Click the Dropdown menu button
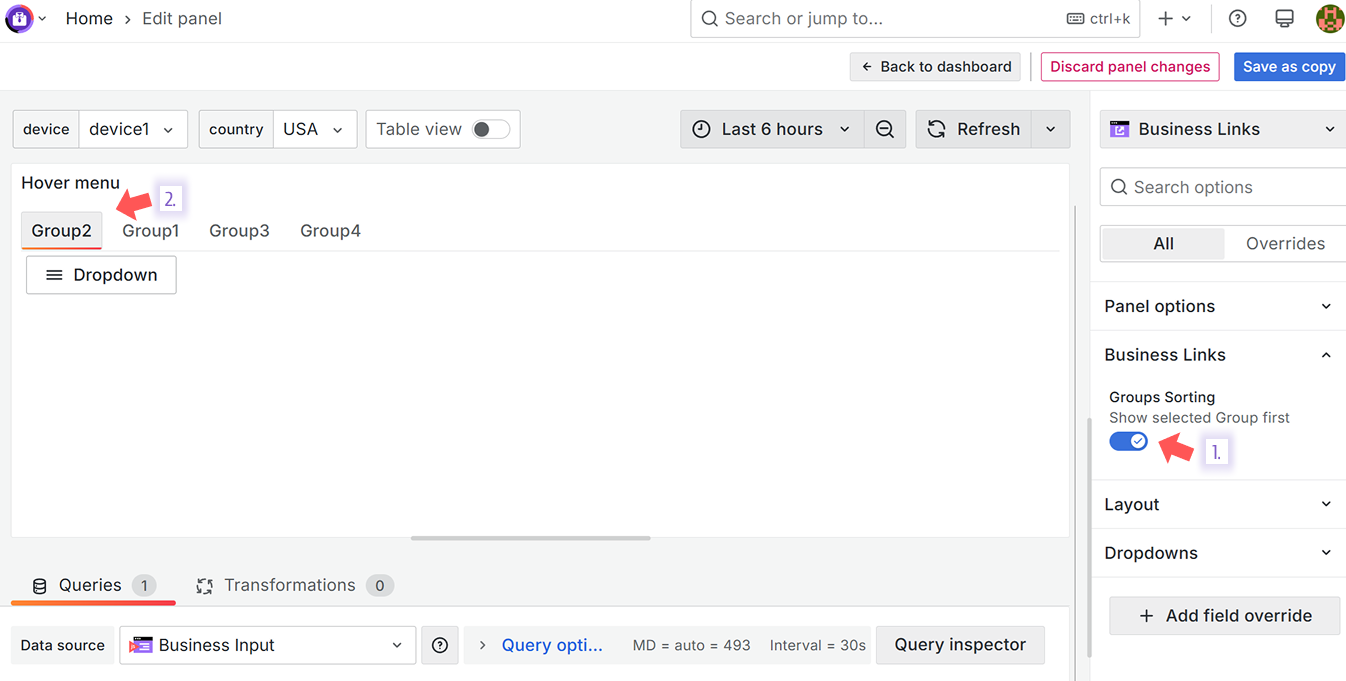The height and width of the screenshot is (681, 1346). (x=101, y=275)
